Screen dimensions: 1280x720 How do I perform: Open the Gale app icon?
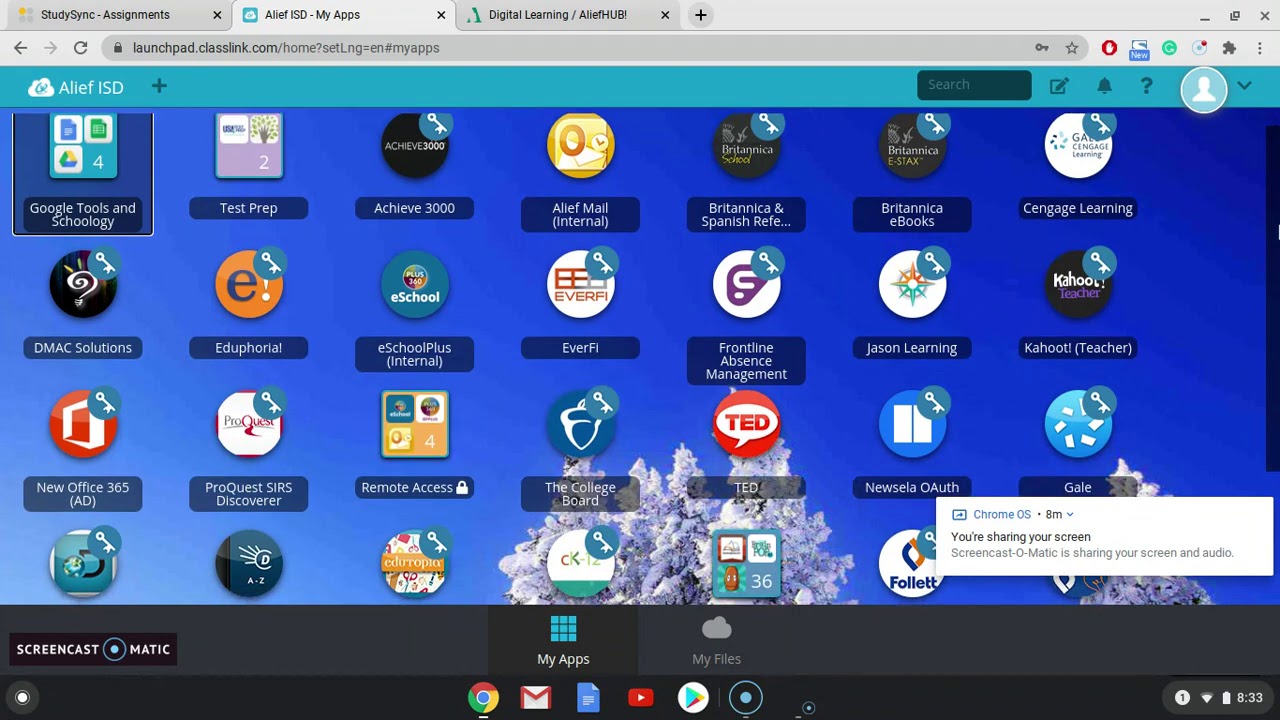point(1078,425)
